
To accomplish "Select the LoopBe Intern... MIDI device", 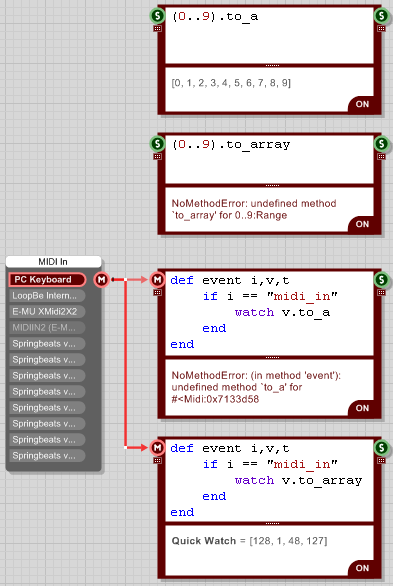I will (x=47, y=296).
